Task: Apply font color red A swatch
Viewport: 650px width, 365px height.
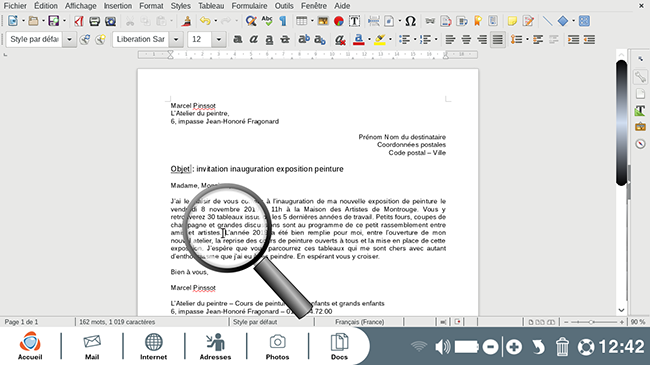Action: pyautogui.click(x=359, y=39)
